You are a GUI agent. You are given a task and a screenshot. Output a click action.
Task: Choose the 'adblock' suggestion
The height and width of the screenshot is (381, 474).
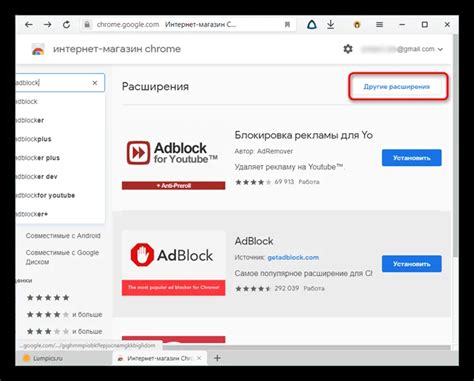pyautogui.click(x=60, y=101)
